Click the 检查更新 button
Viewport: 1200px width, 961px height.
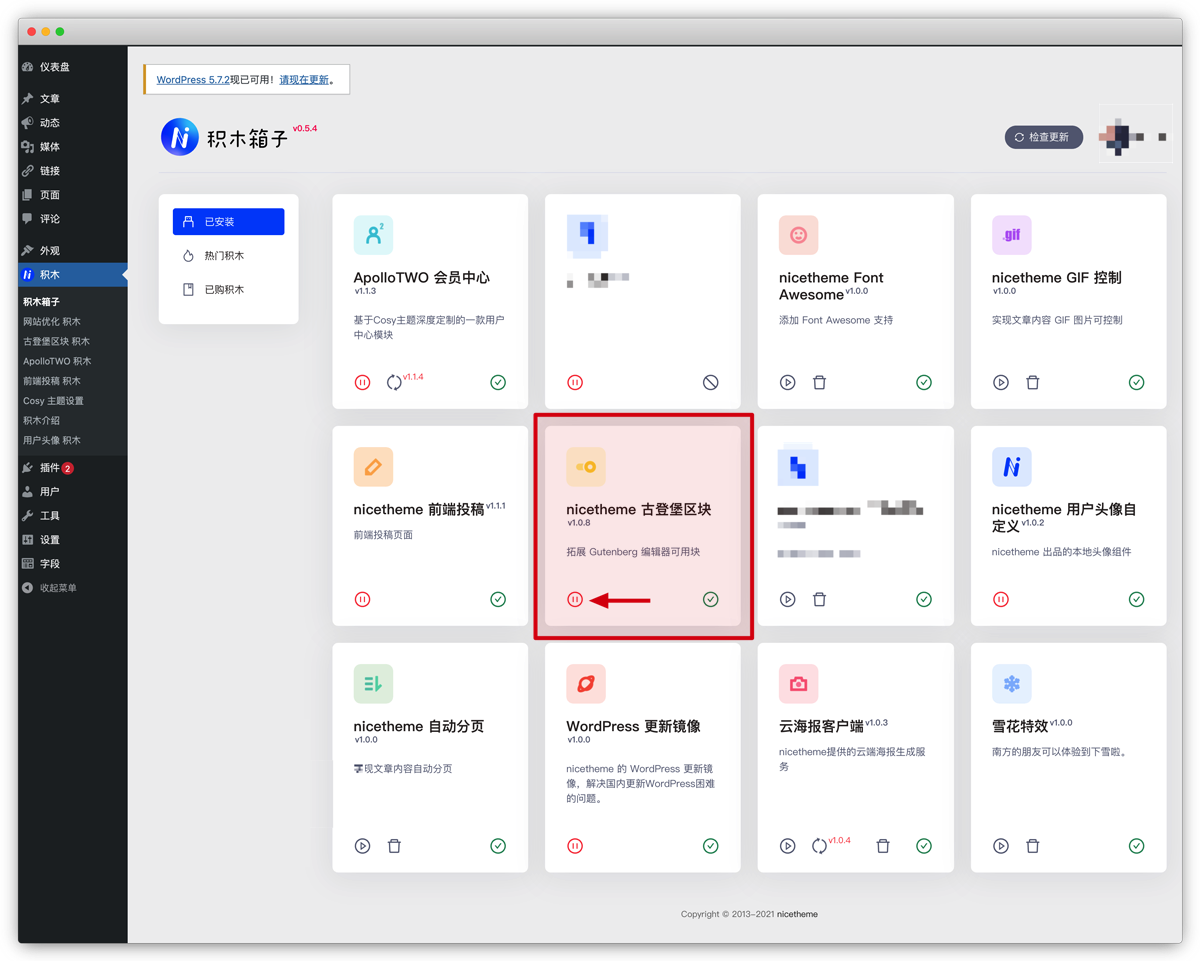click(1044, 137)
